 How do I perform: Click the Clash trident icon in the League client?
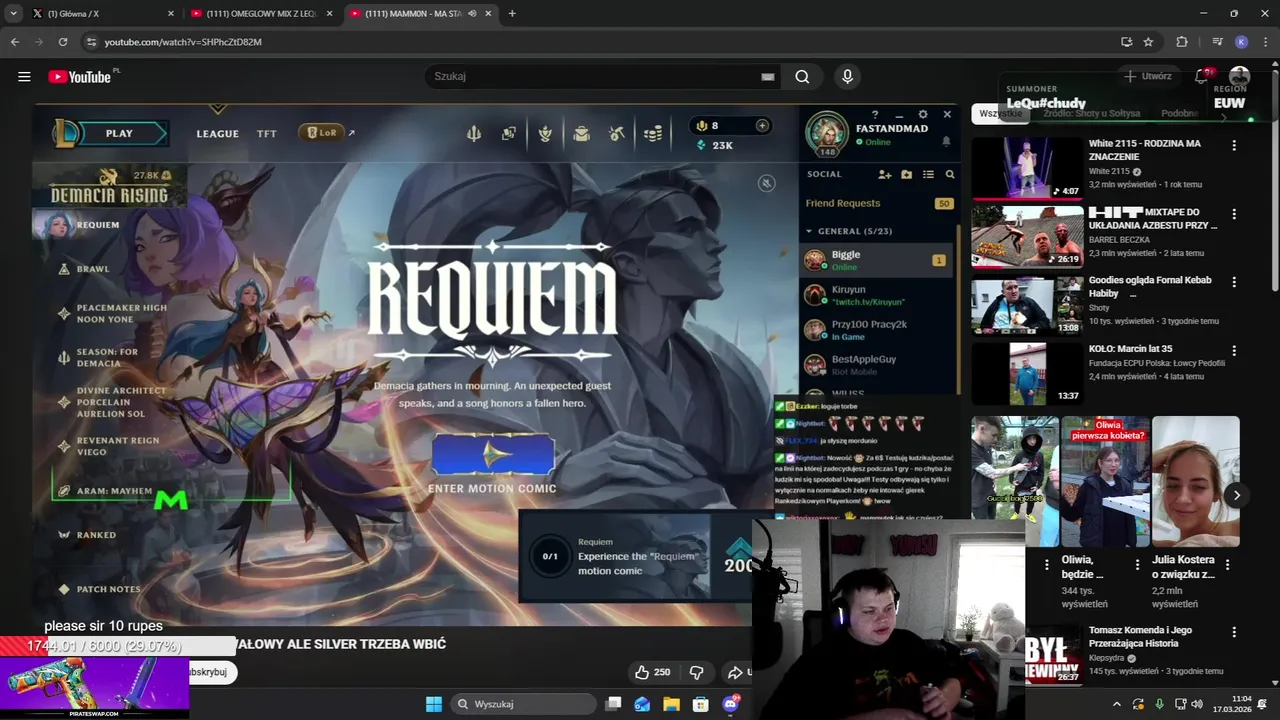tap(474, 133)
